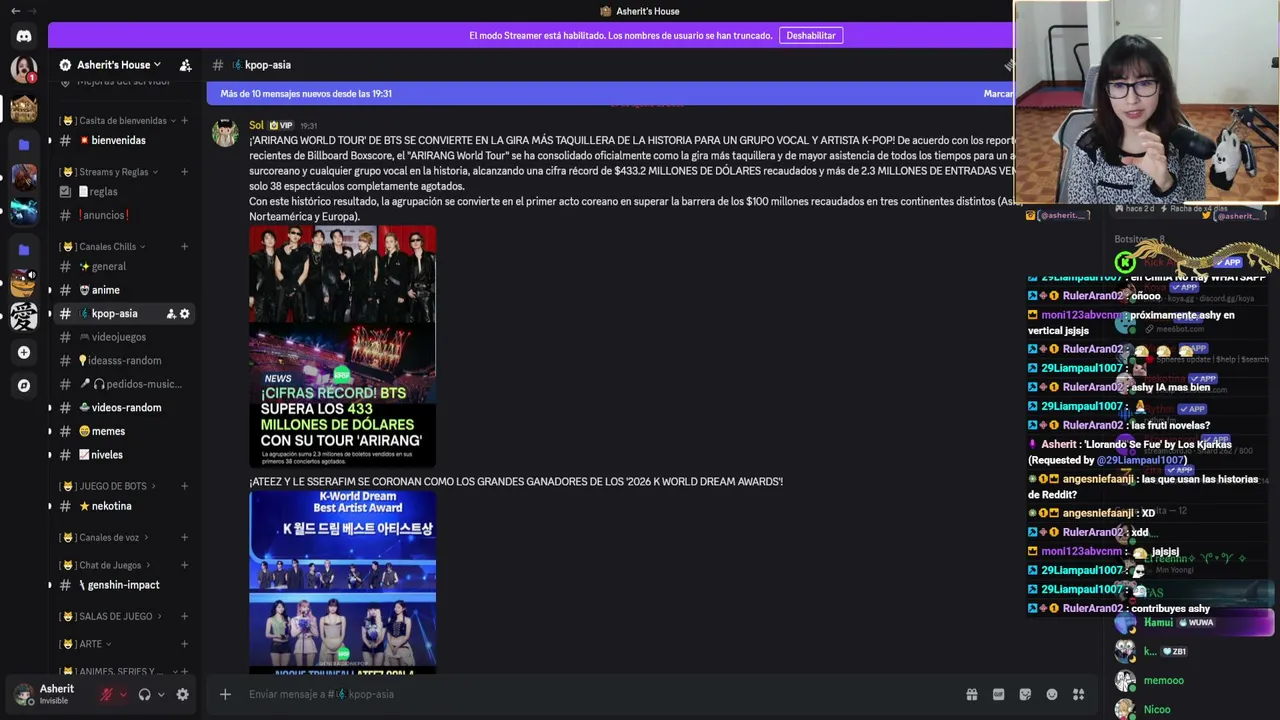Add a channel to Chat de Juegos
This screenshot has height=720, width=1280.
[x=184, y=565]
